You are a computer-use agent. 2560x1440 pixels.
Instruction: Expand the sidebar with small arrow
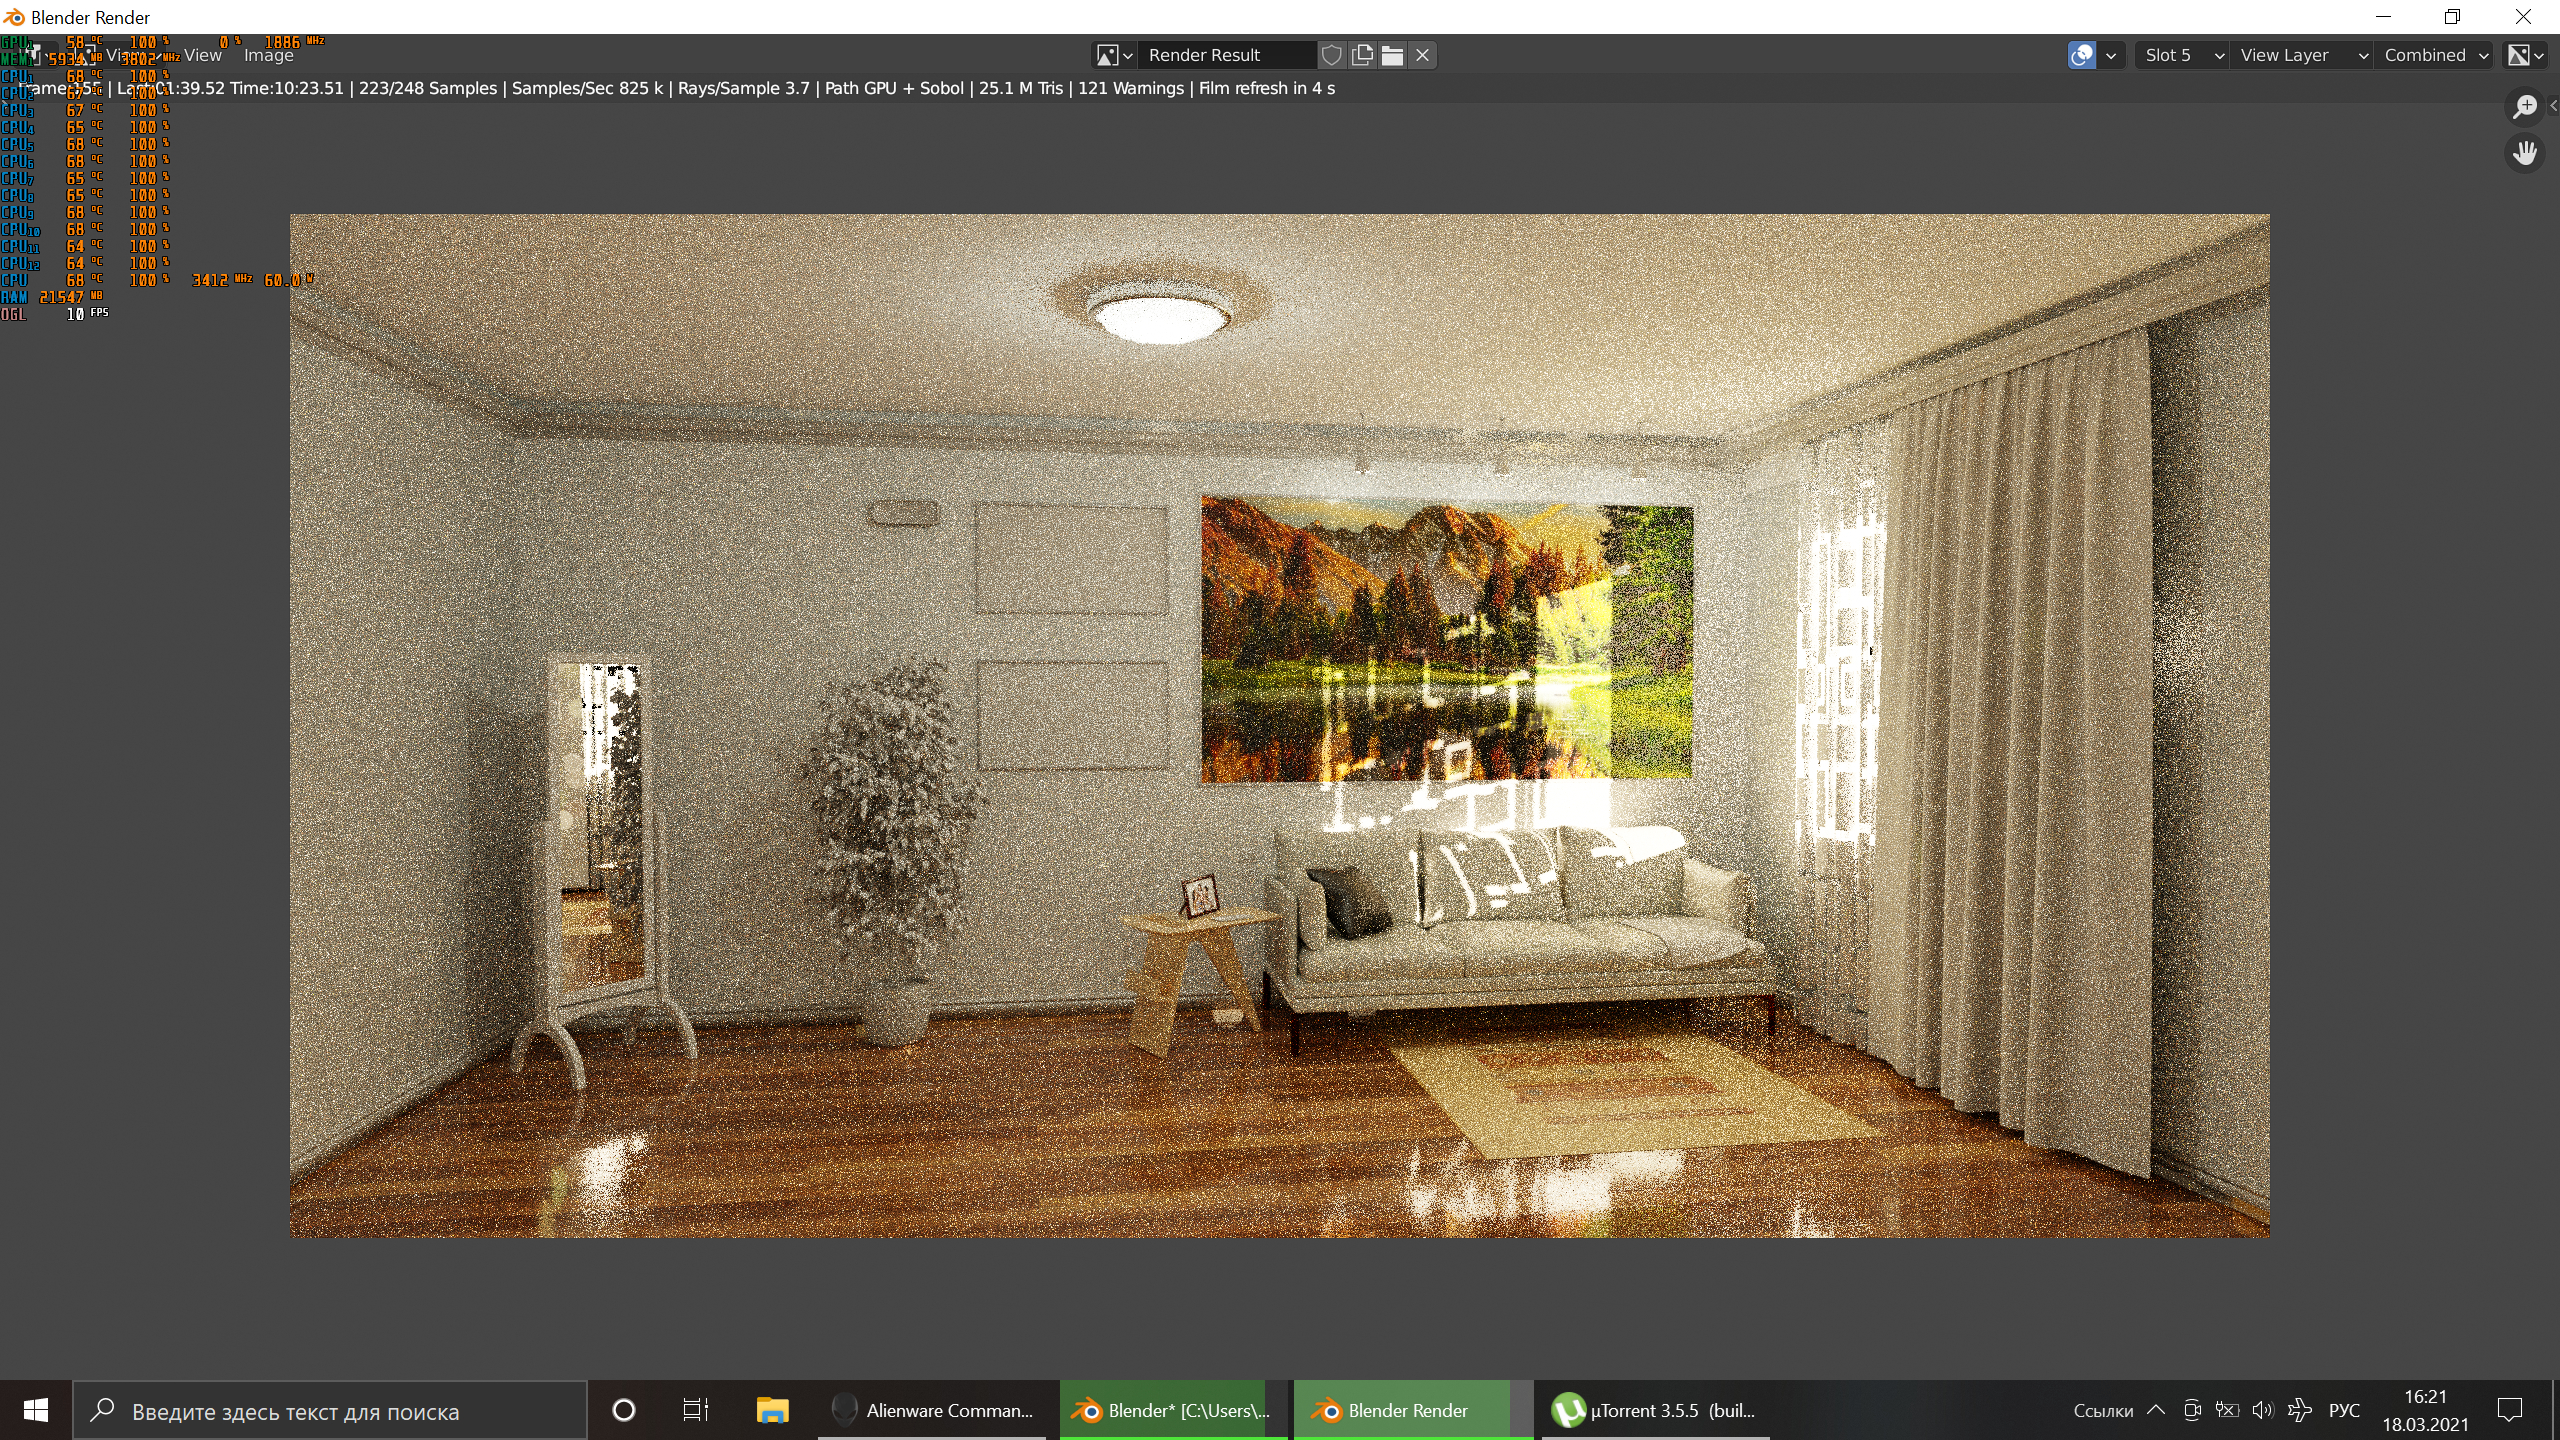pos(2553,106)
